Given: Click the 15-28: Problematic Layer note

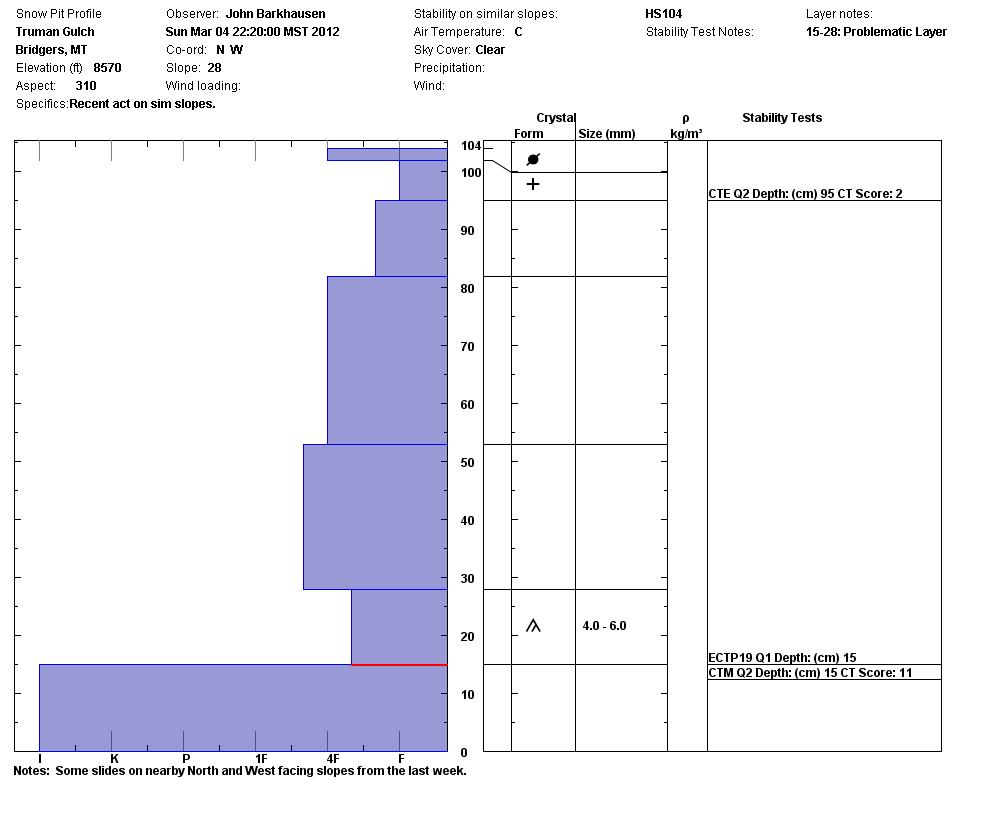Looking at the screenshot, I should pos(876,32).
